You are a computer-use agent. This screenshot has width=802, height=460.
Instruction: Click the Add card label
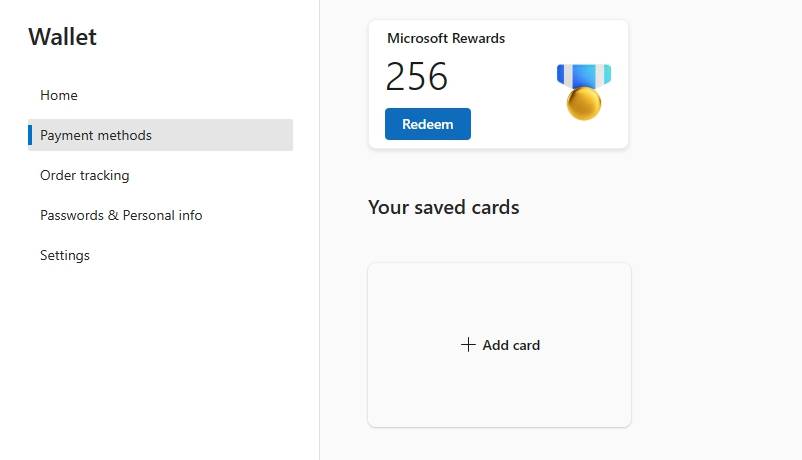point(511,345)
